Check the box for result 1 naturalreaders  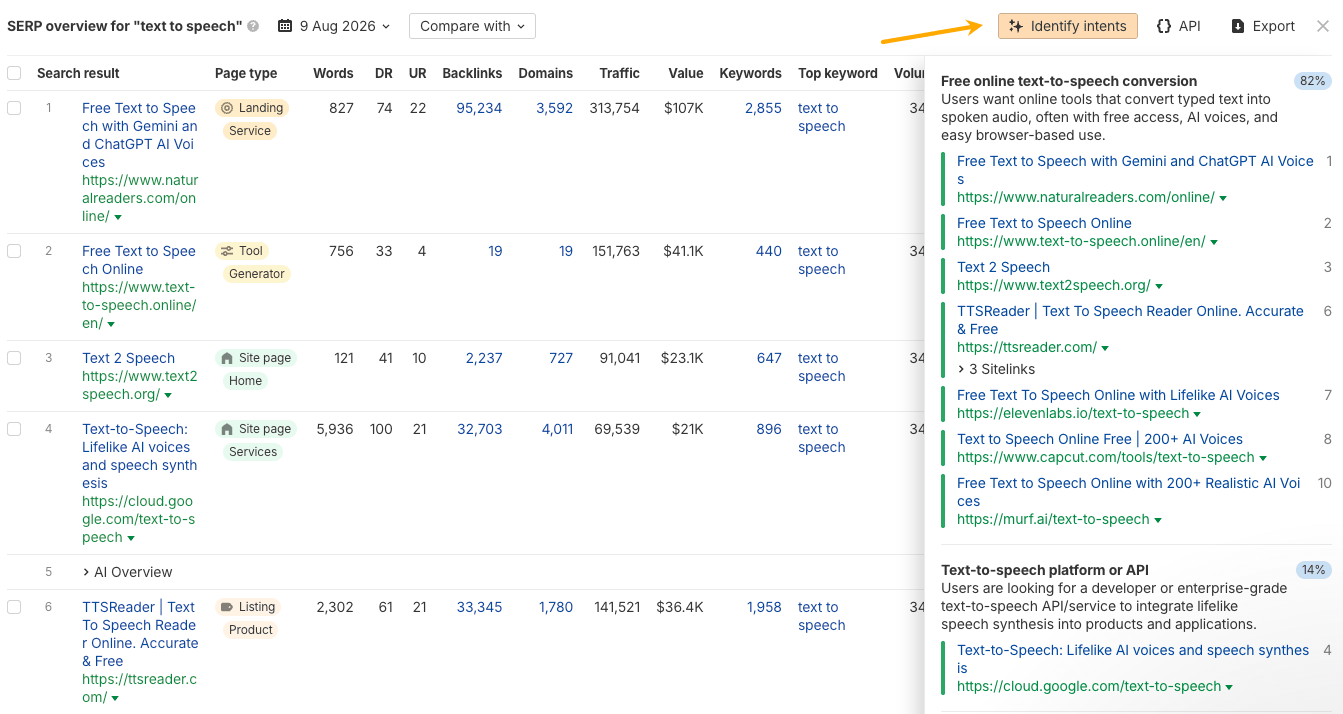point(14,108)
